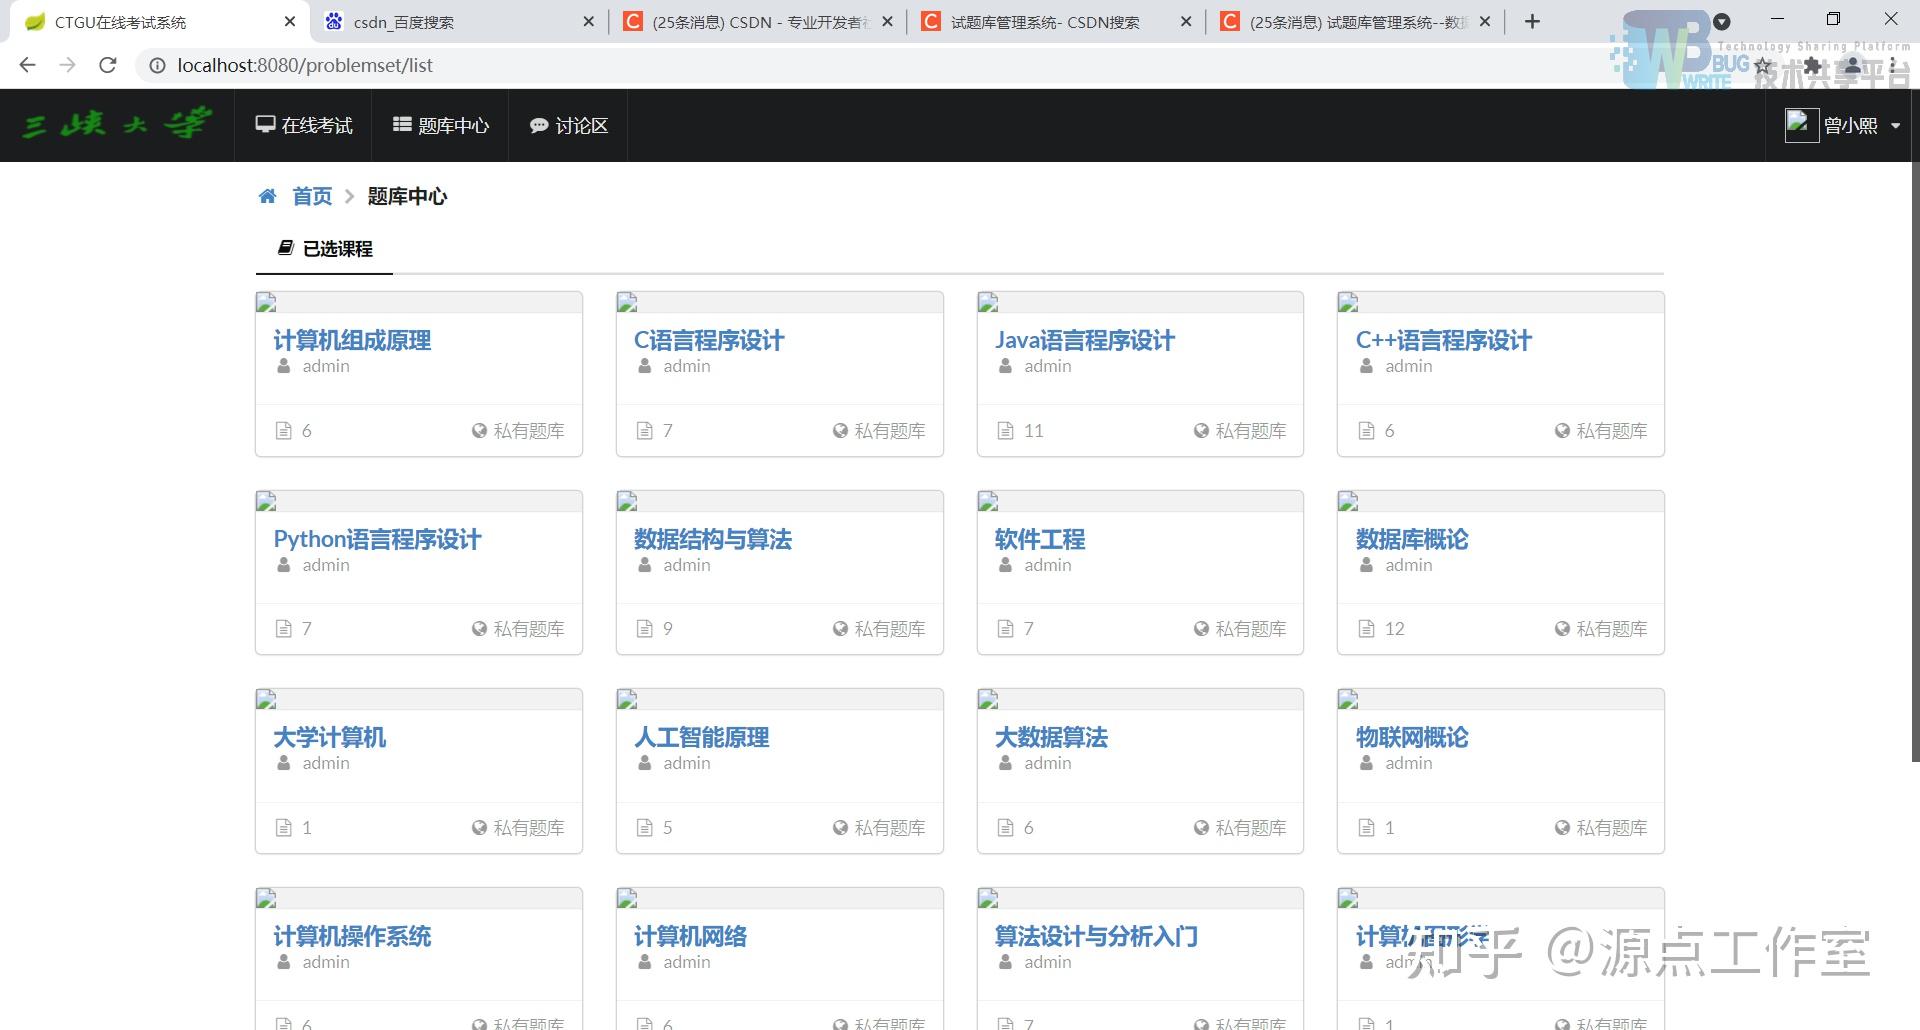Click admin user icon on 数据结构与算法 card

645,565
